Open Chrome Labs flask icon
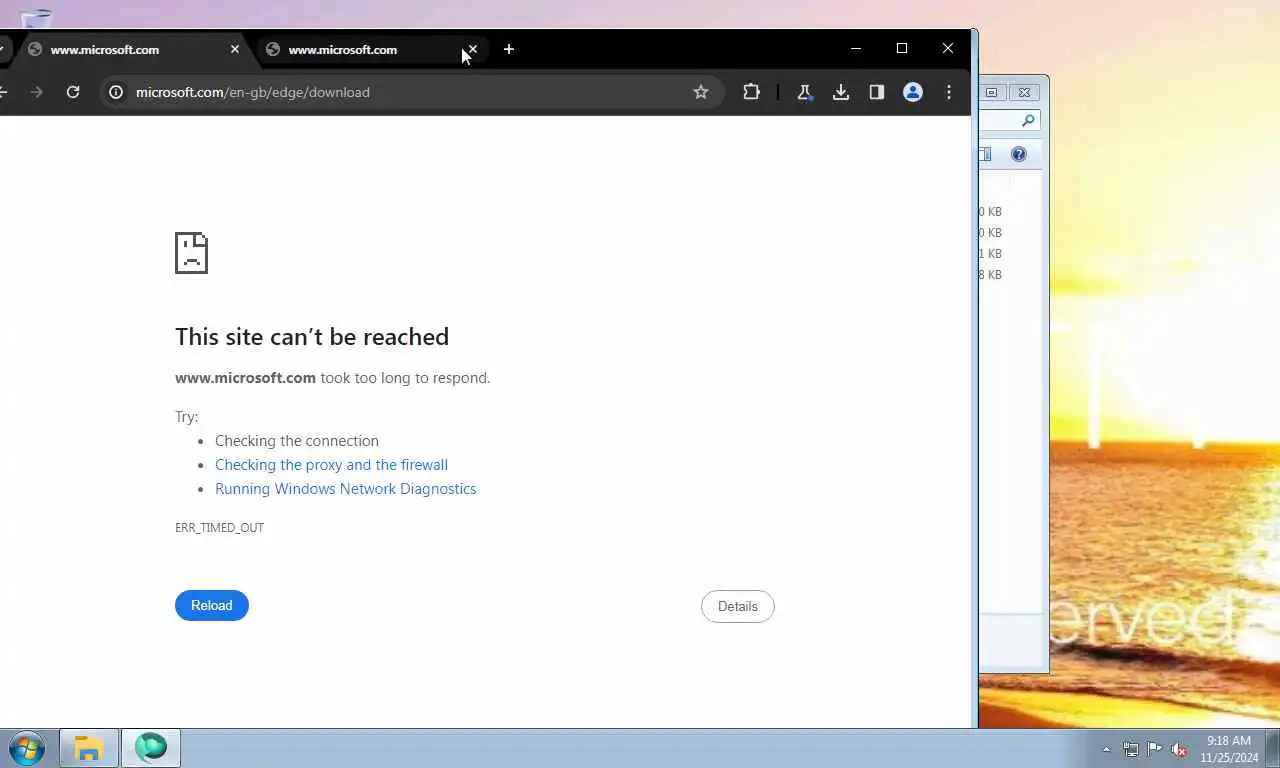 point(804,92)
